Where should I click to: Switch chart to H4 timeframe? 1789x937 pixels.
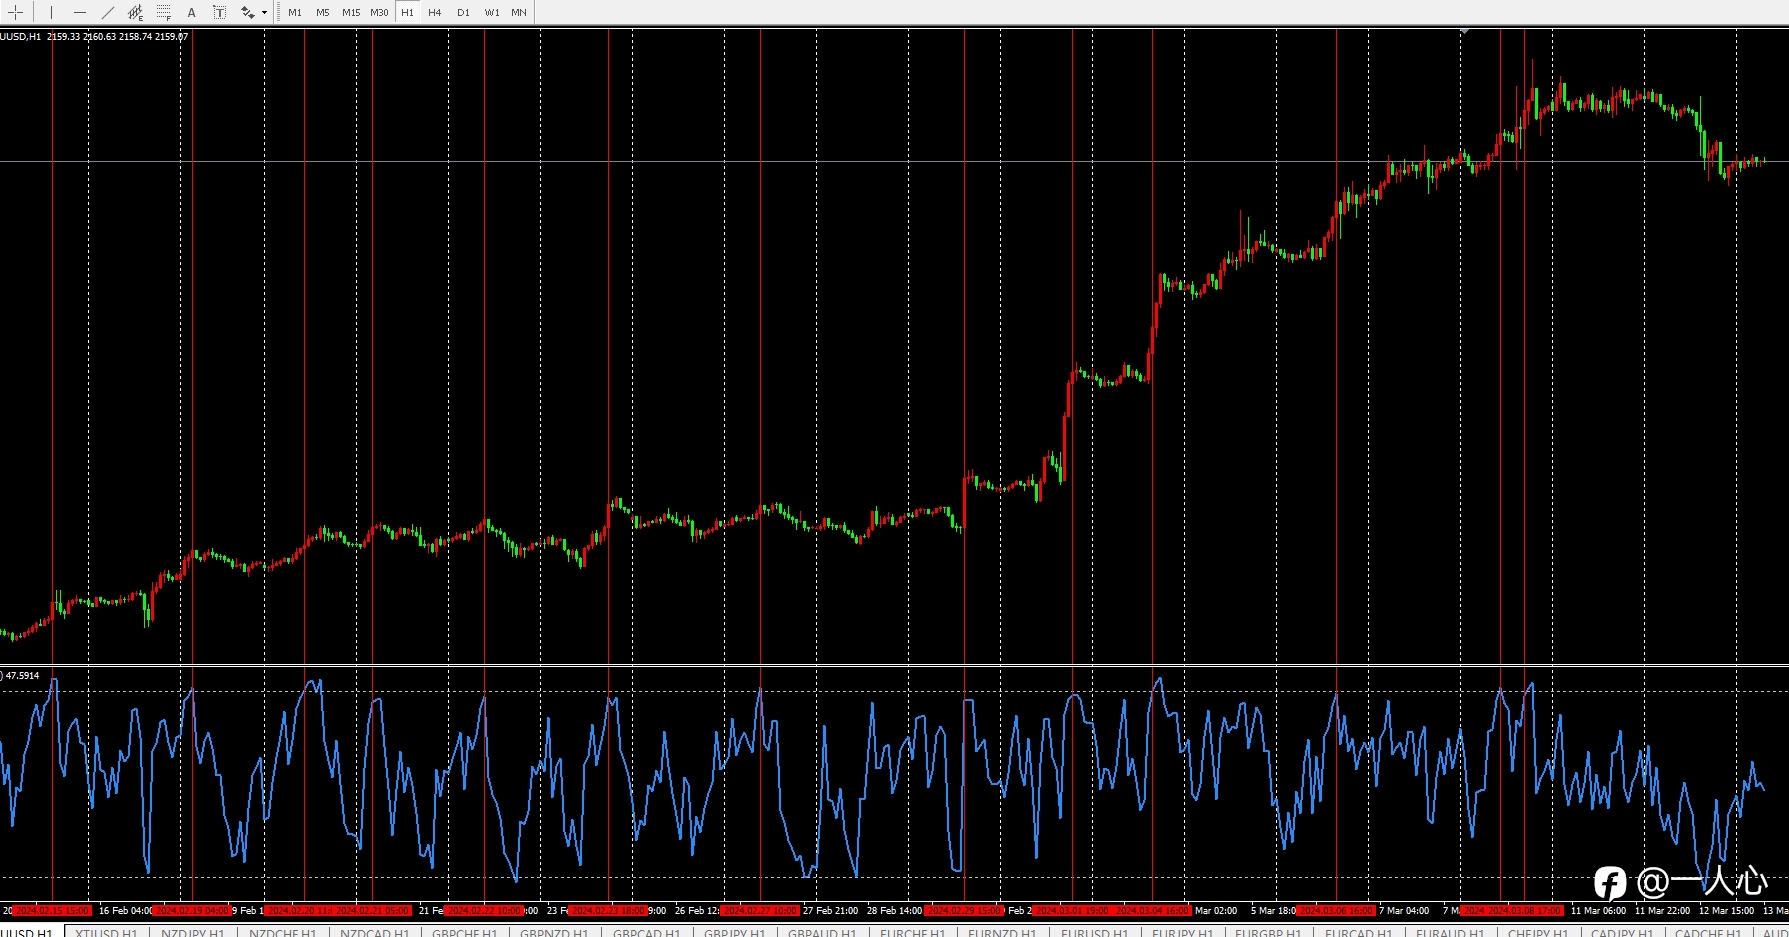[435, 12]
